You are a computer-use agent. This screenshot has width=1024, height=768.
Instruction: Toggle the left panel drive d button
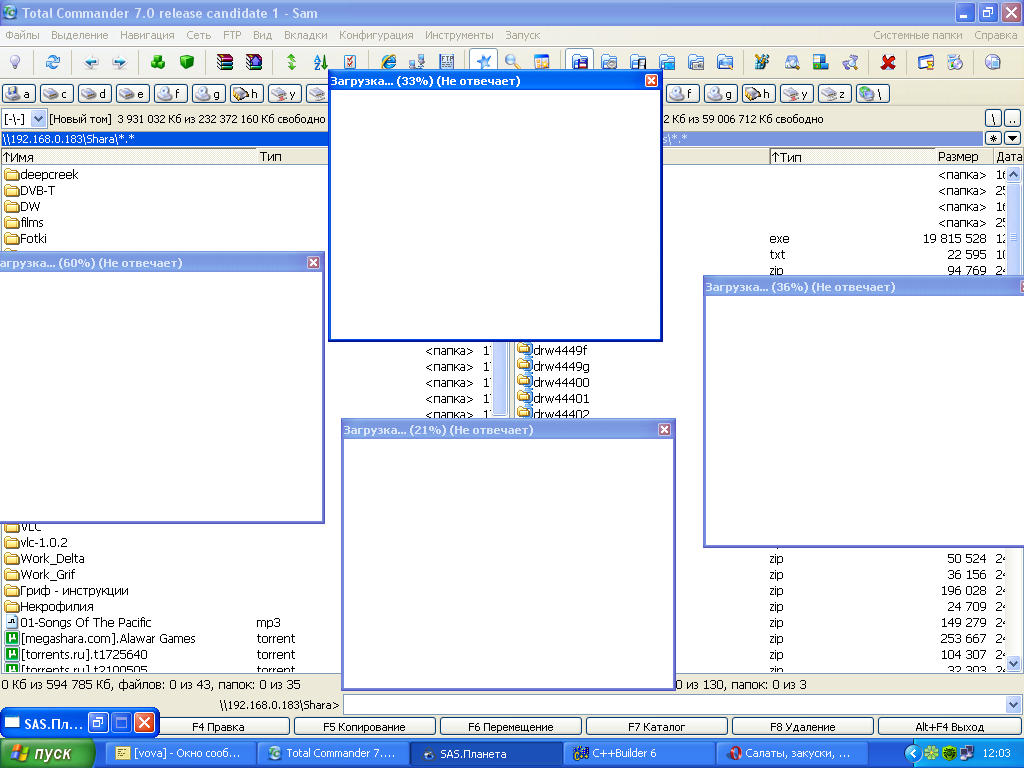(94, 94)
